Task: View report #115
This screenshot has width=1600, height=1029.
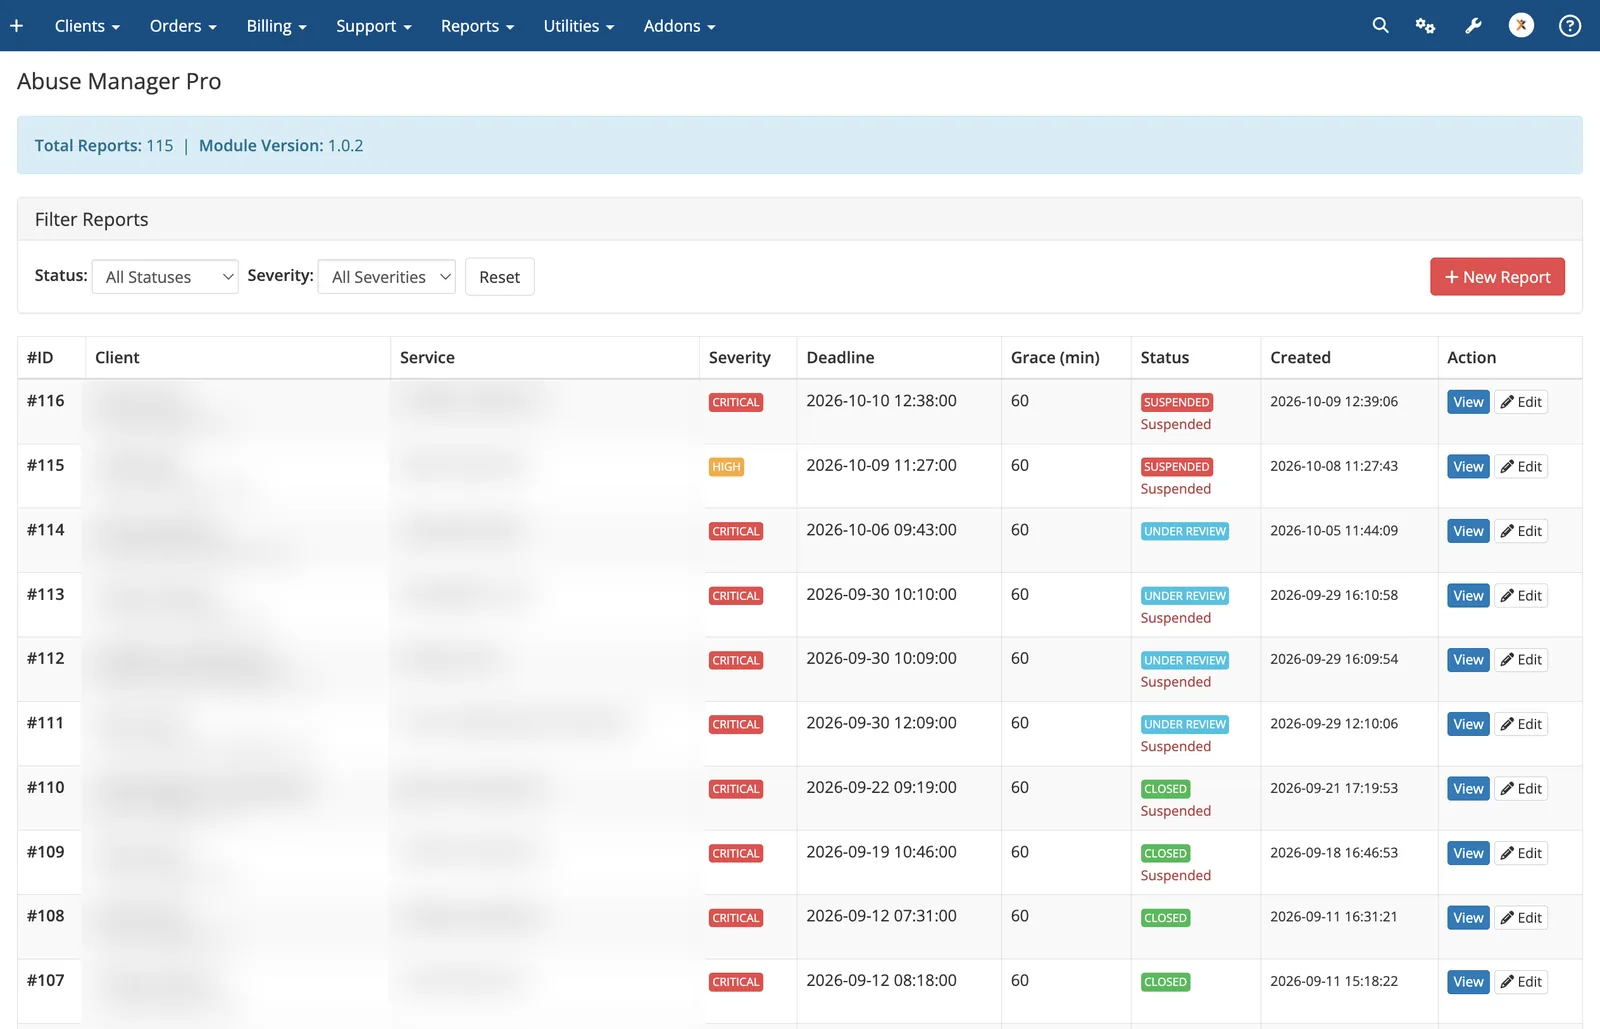Action: click(x=1468, y=467)
